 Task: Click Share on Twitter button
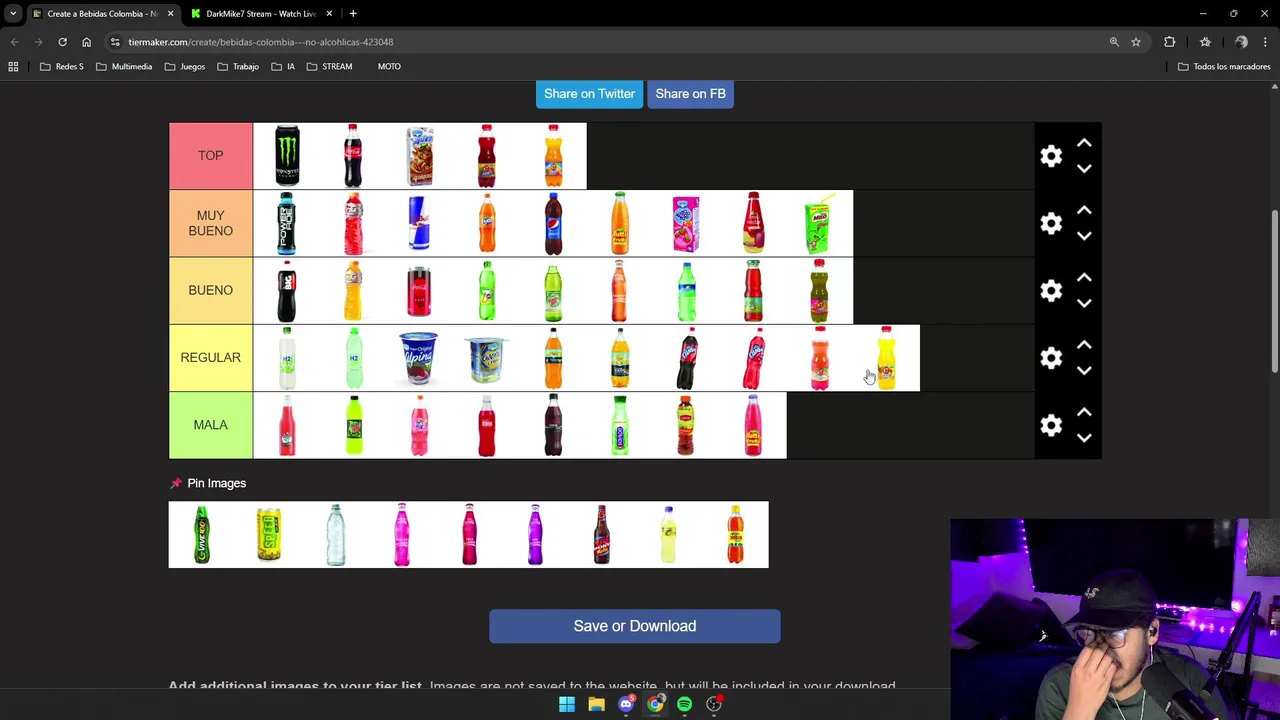coord(589,93)
